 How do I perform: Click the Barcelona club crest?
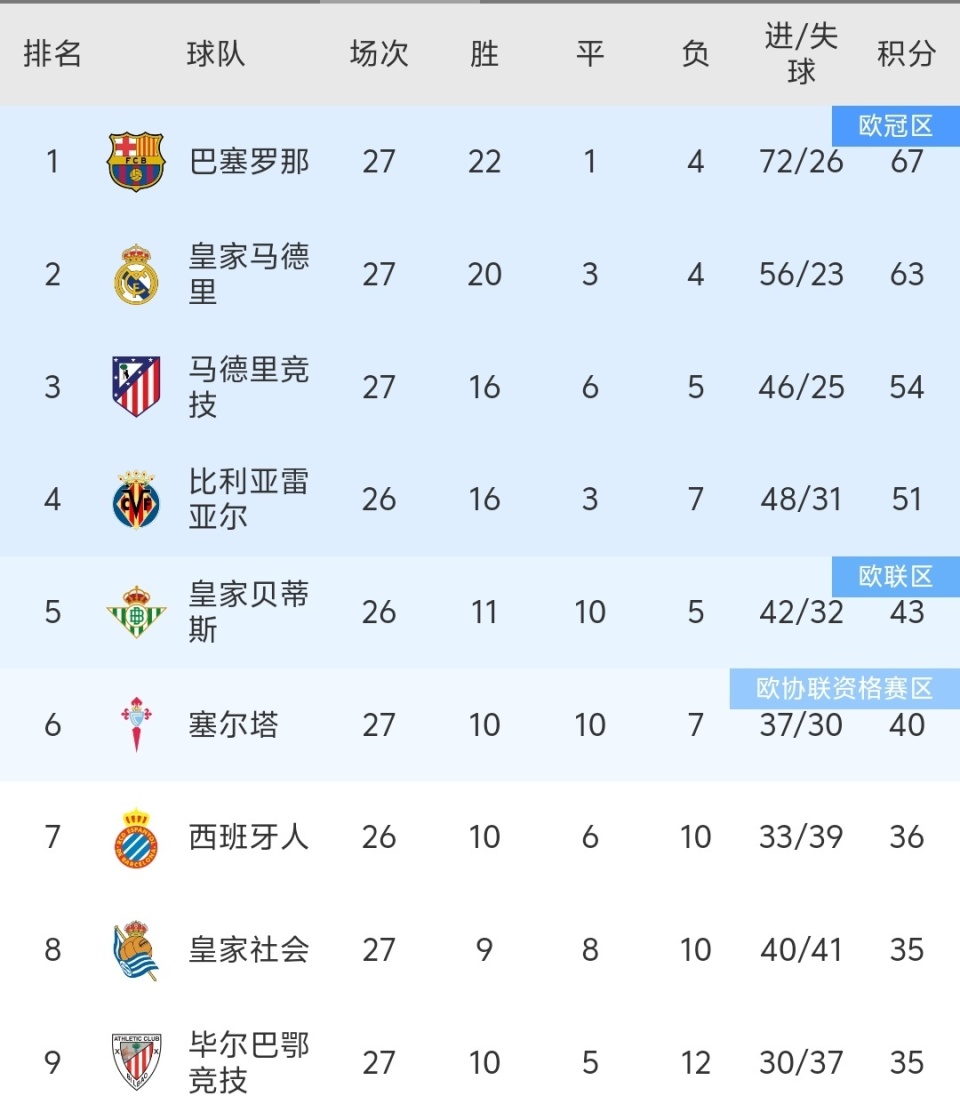136,162
